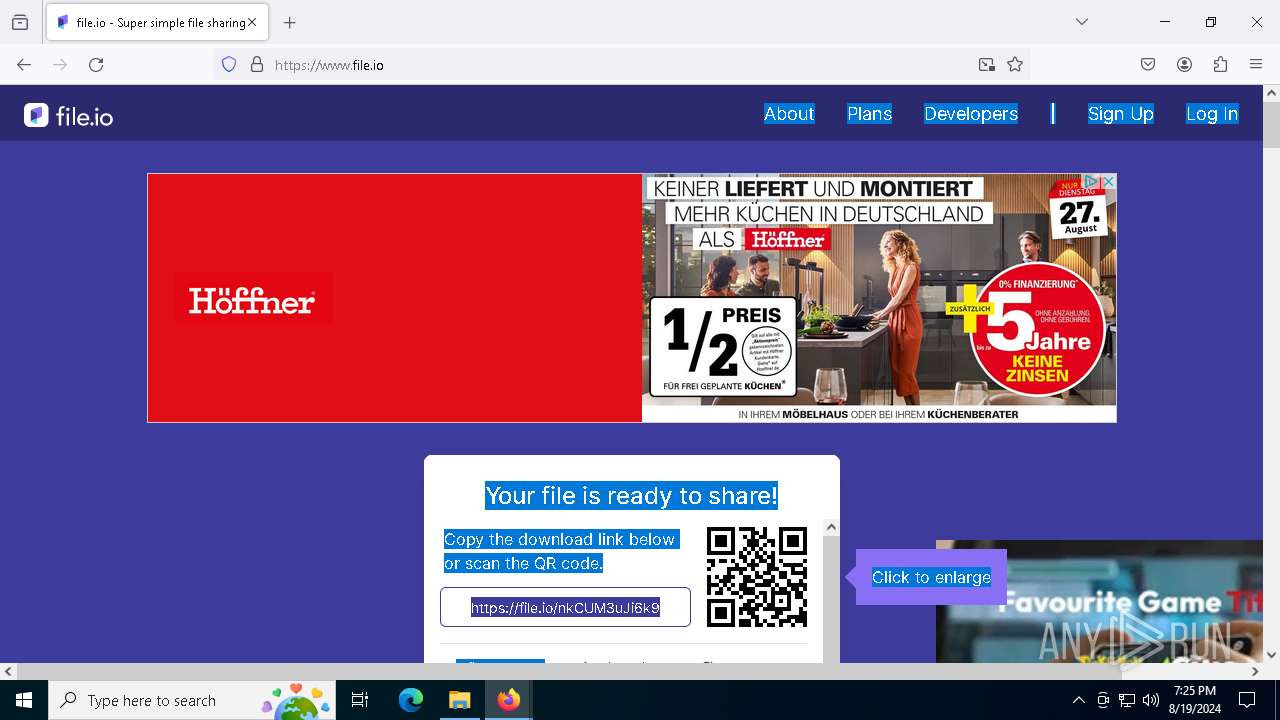
Task: Open Firefox application menu
Action: tap(1256, 65)
